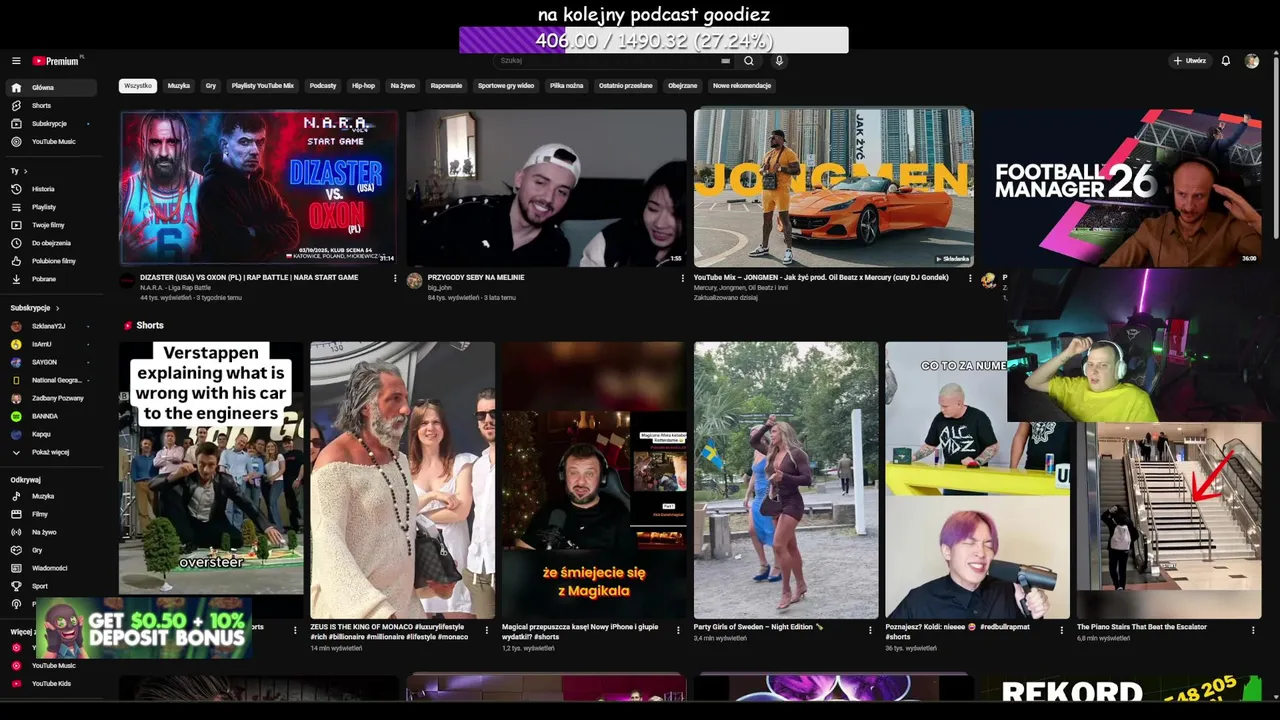1280x720 pixels.
Task: Select the Muzyka filter chip
Action: [179, 86]
